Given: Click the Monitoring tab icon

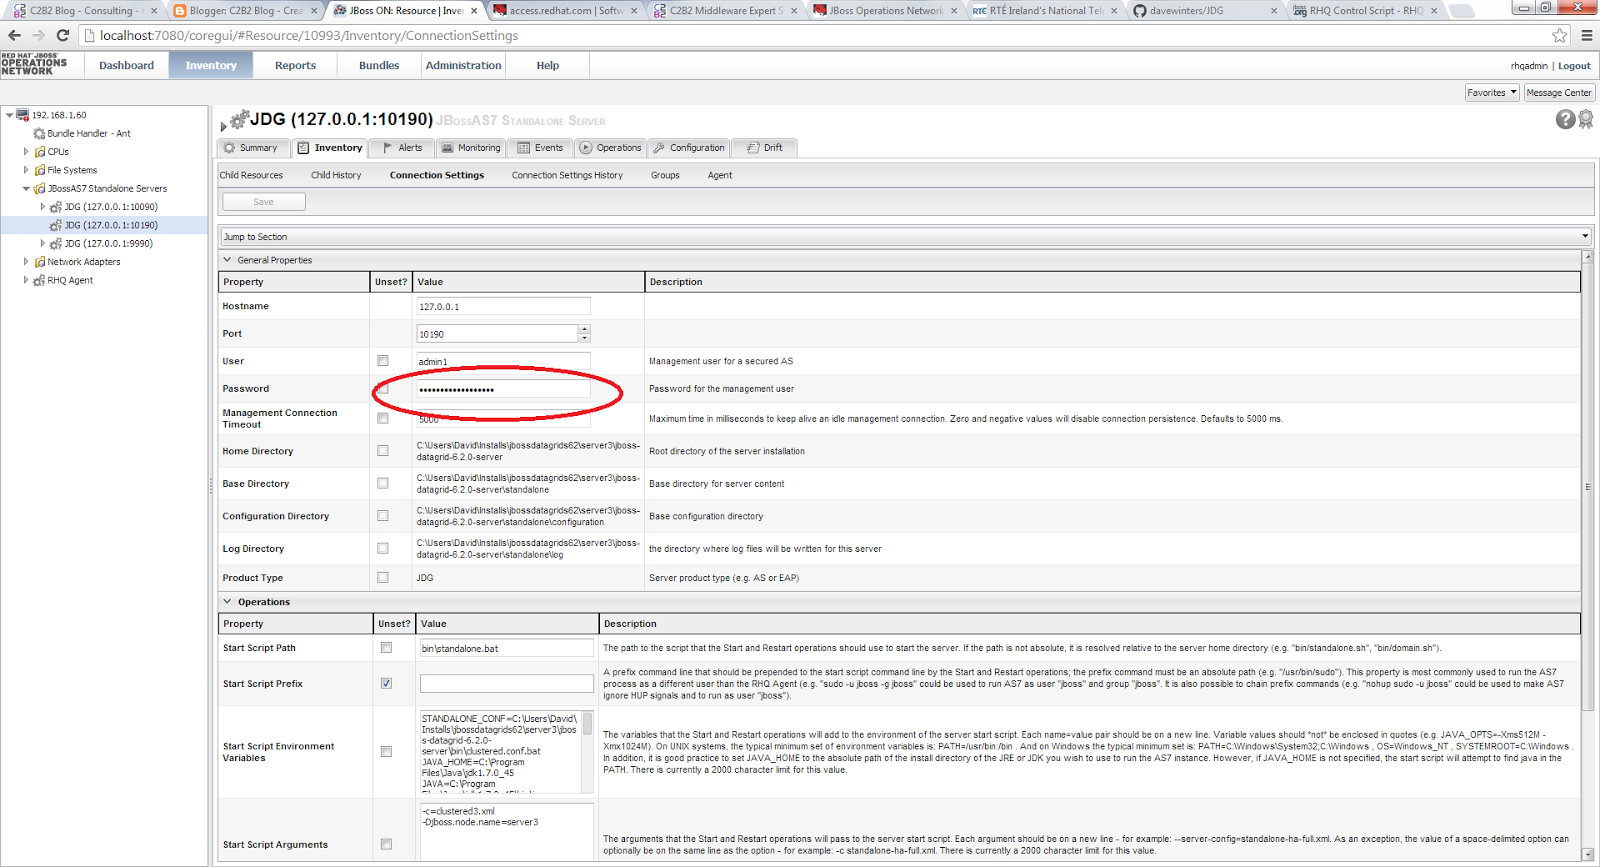Looking at the screenshot, I should click(x=448, y=147).
